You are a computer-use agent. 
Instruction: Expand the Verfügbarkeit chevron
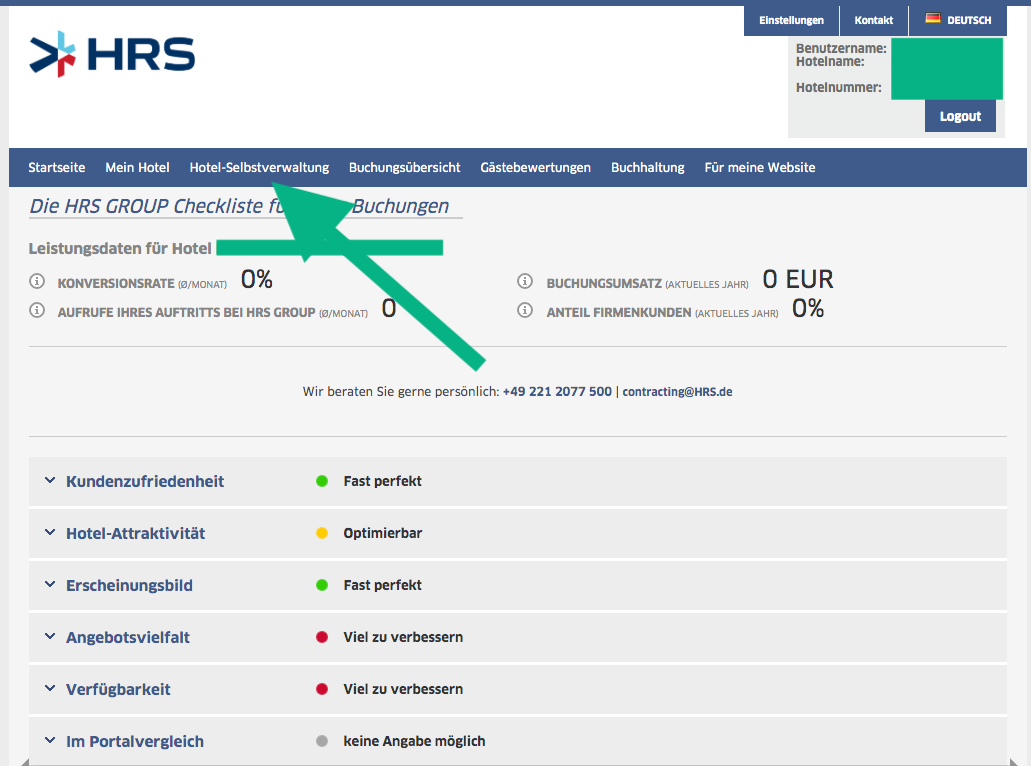50,688
